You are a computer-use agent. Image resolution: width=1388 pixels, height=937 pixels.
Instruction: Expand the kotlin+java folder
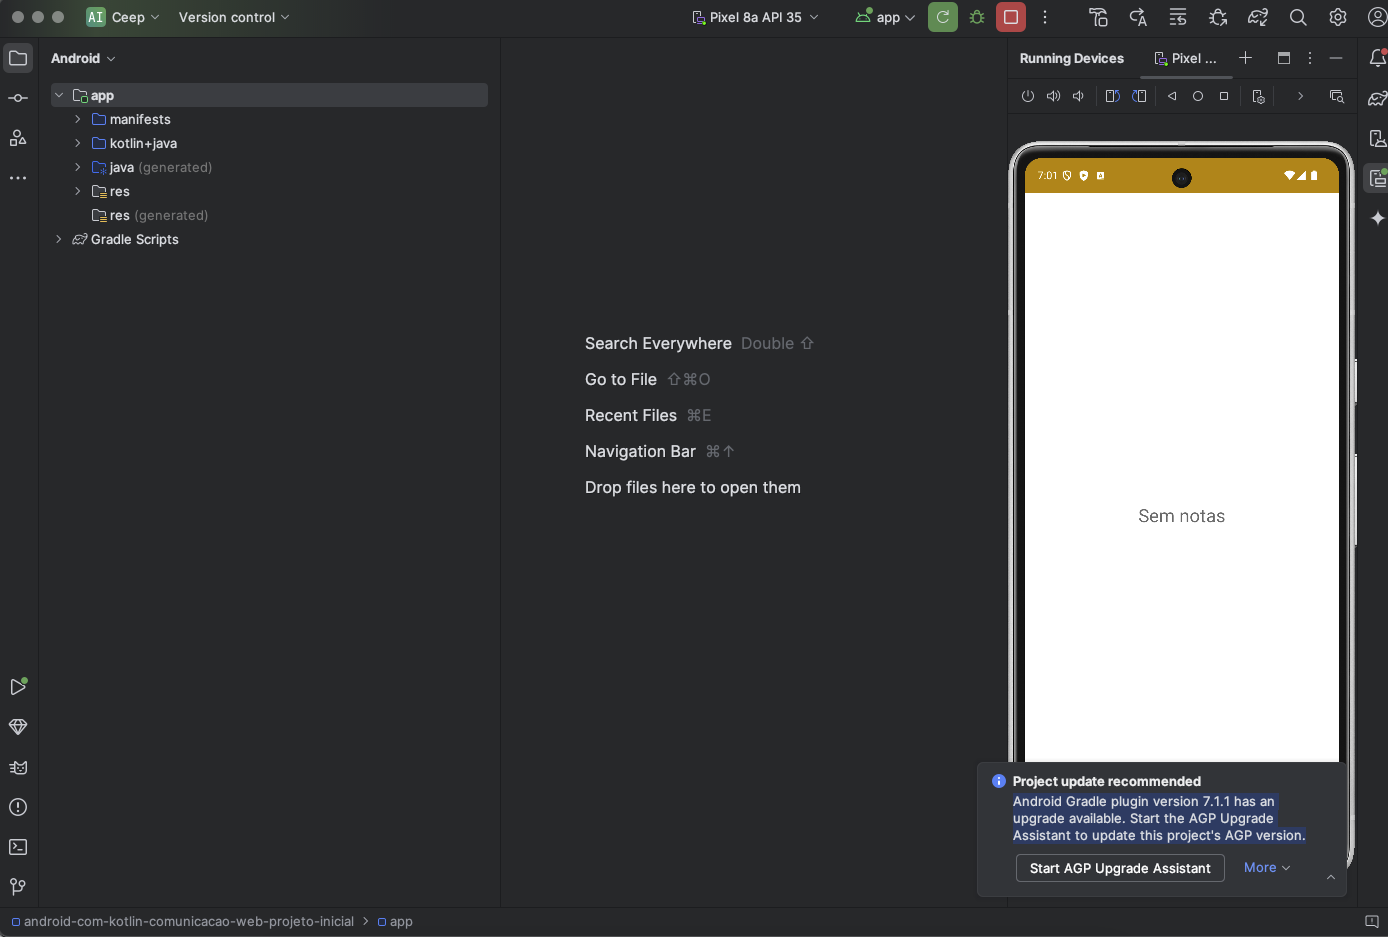(x=78, y=143)
